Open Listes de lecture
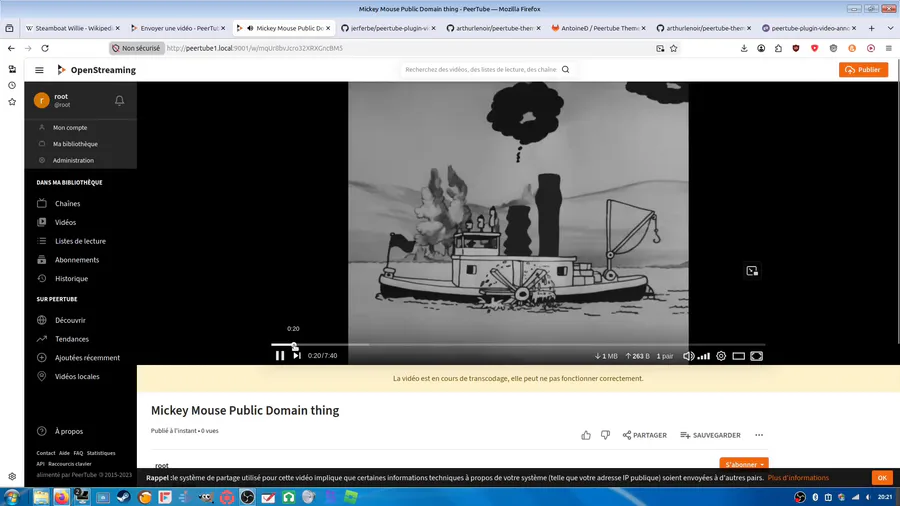 tap(80, 242)
